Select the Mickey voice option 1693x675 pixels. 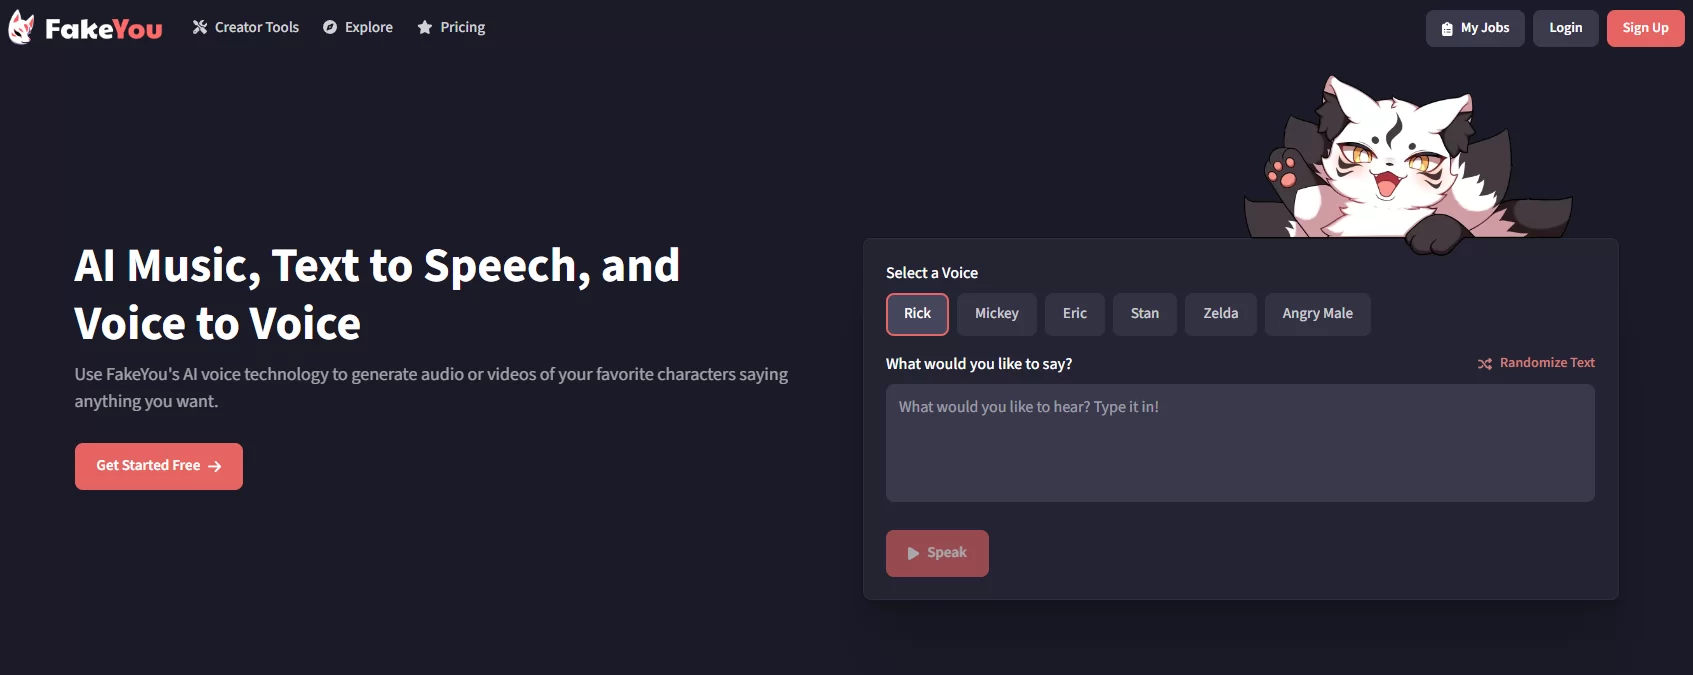tap(996, 314)
